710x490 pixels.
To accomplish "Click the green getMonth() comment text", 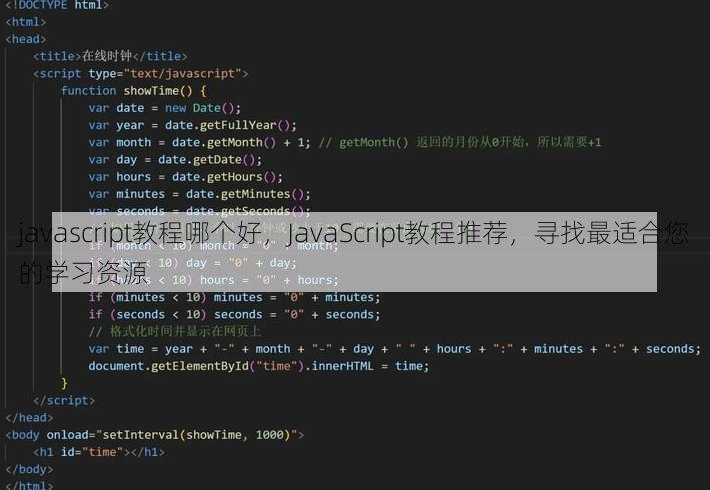I will (x=460, y=142).
